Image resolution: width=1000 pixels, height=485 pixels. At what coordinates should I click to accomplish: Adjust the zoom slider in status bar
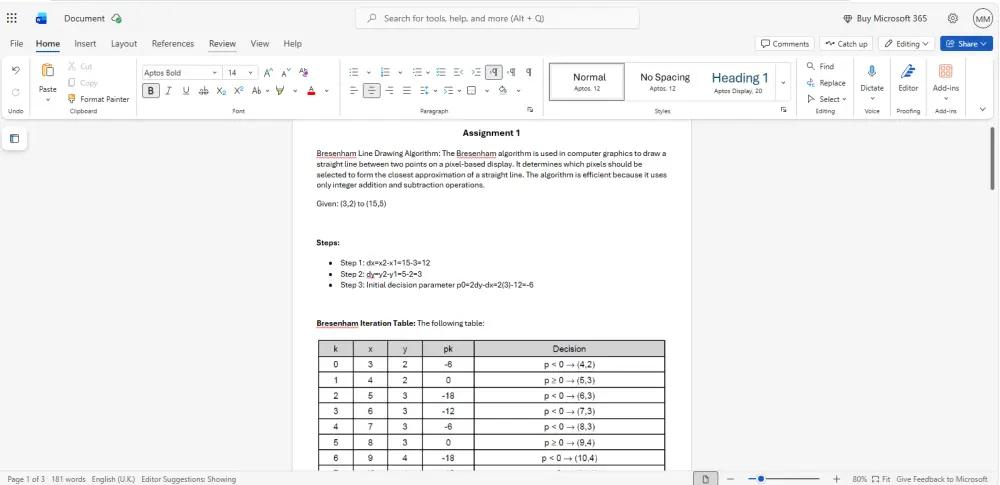coord(761,479)
